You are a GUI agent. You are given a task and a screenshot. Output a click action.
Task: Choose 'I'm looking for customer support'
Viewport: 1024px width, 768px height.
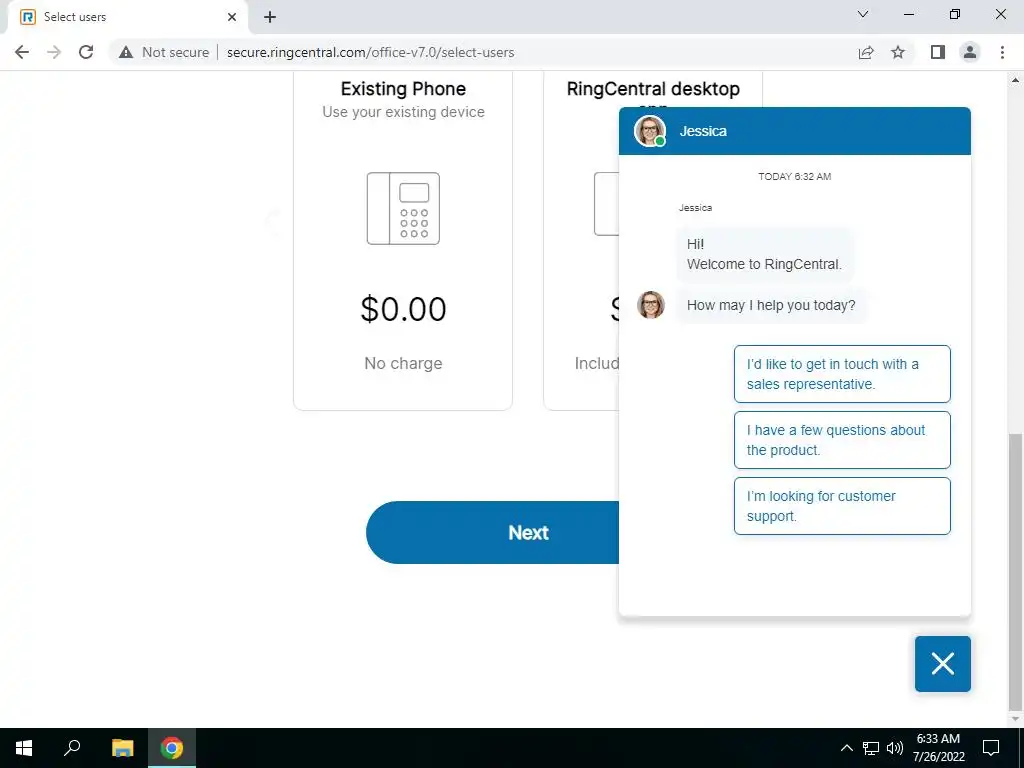(842, 506)
